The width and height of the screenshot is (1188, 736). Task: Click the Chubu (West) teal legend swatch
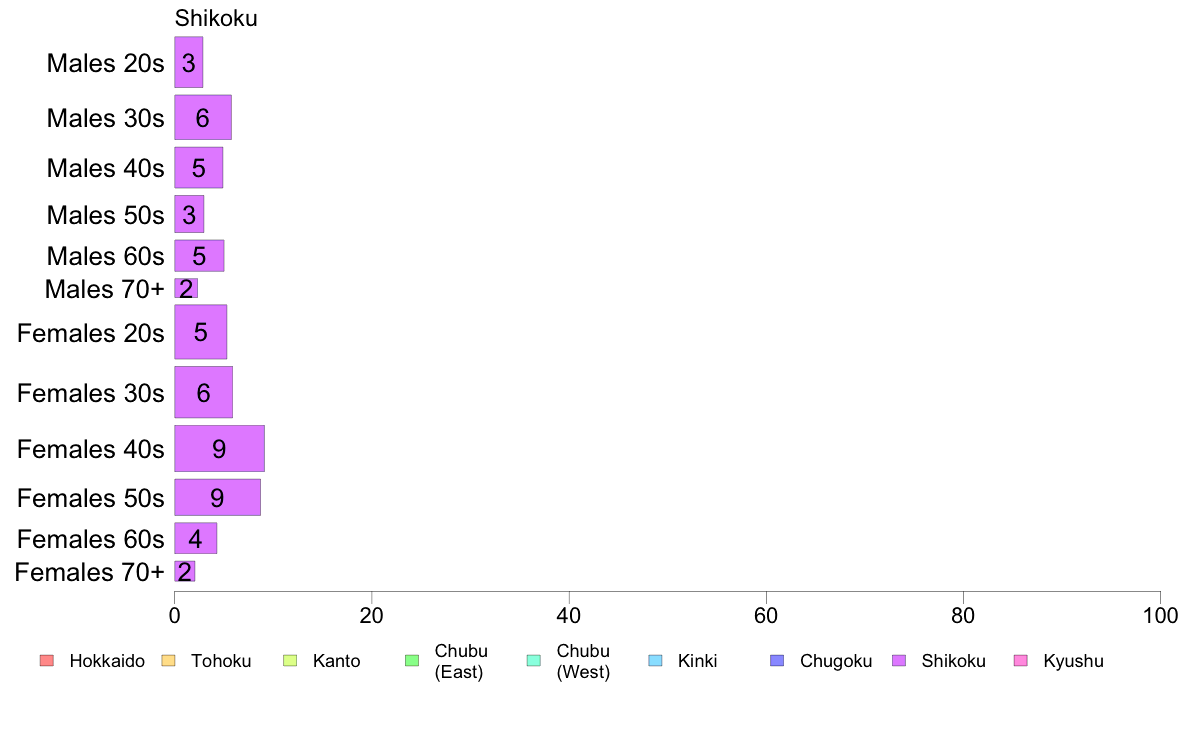tap(533, 661)
